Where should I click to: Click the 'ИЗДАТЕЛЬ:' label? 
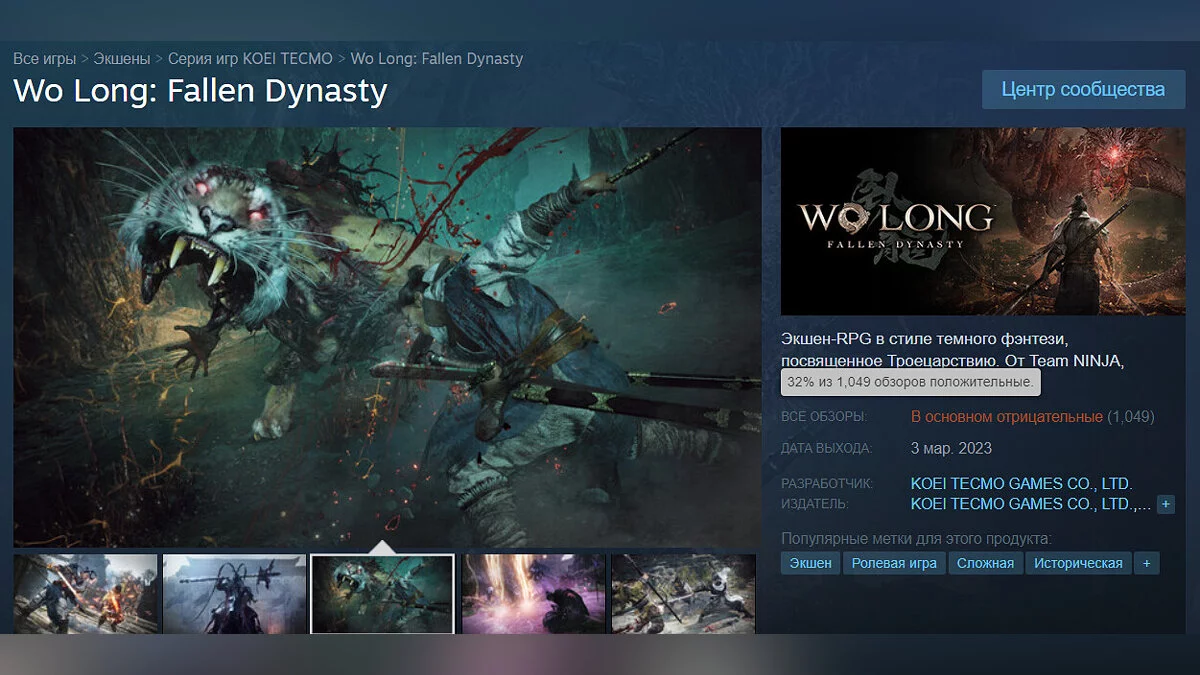pyautogui.click(x=814, y=504)
